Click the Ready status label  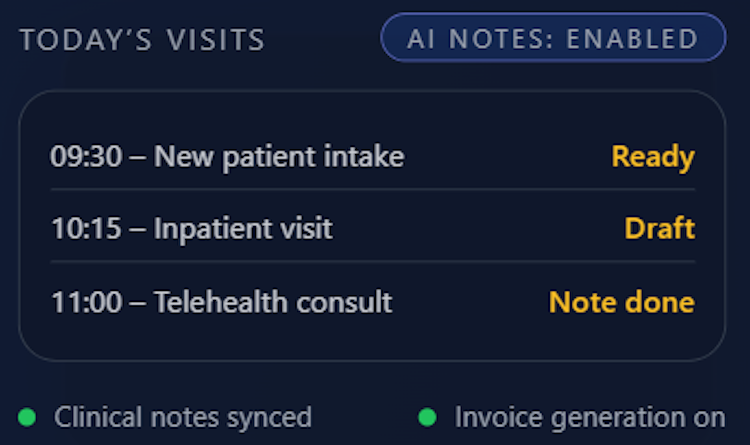pyautogui.click(x=653, y=157)
